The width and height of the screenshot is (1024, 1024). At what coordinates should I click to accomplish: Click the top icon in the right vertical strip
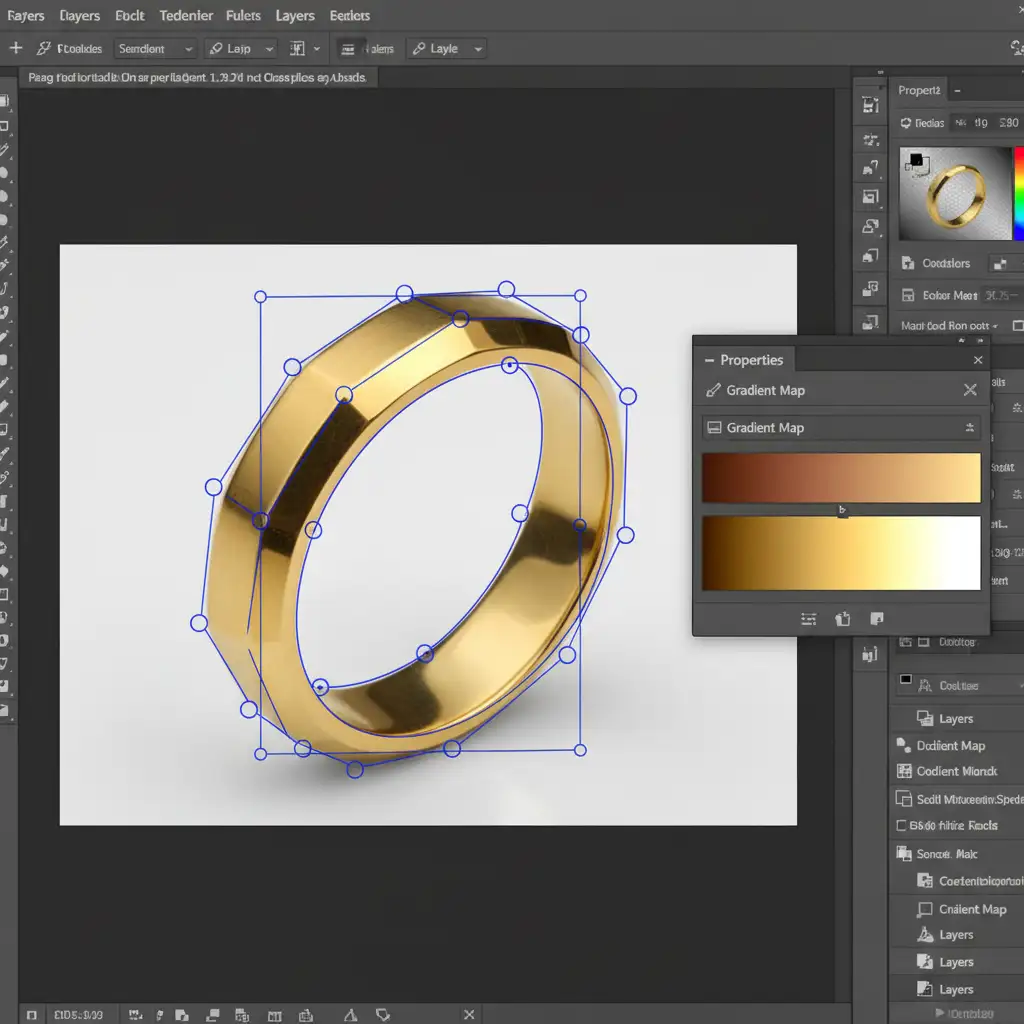[868, 105]
